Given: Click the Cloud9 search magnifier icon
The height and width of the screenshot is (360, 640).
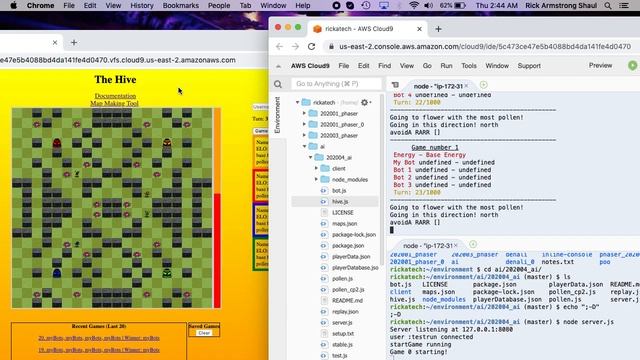Looking at the screenshot, I should pos(278,84).
